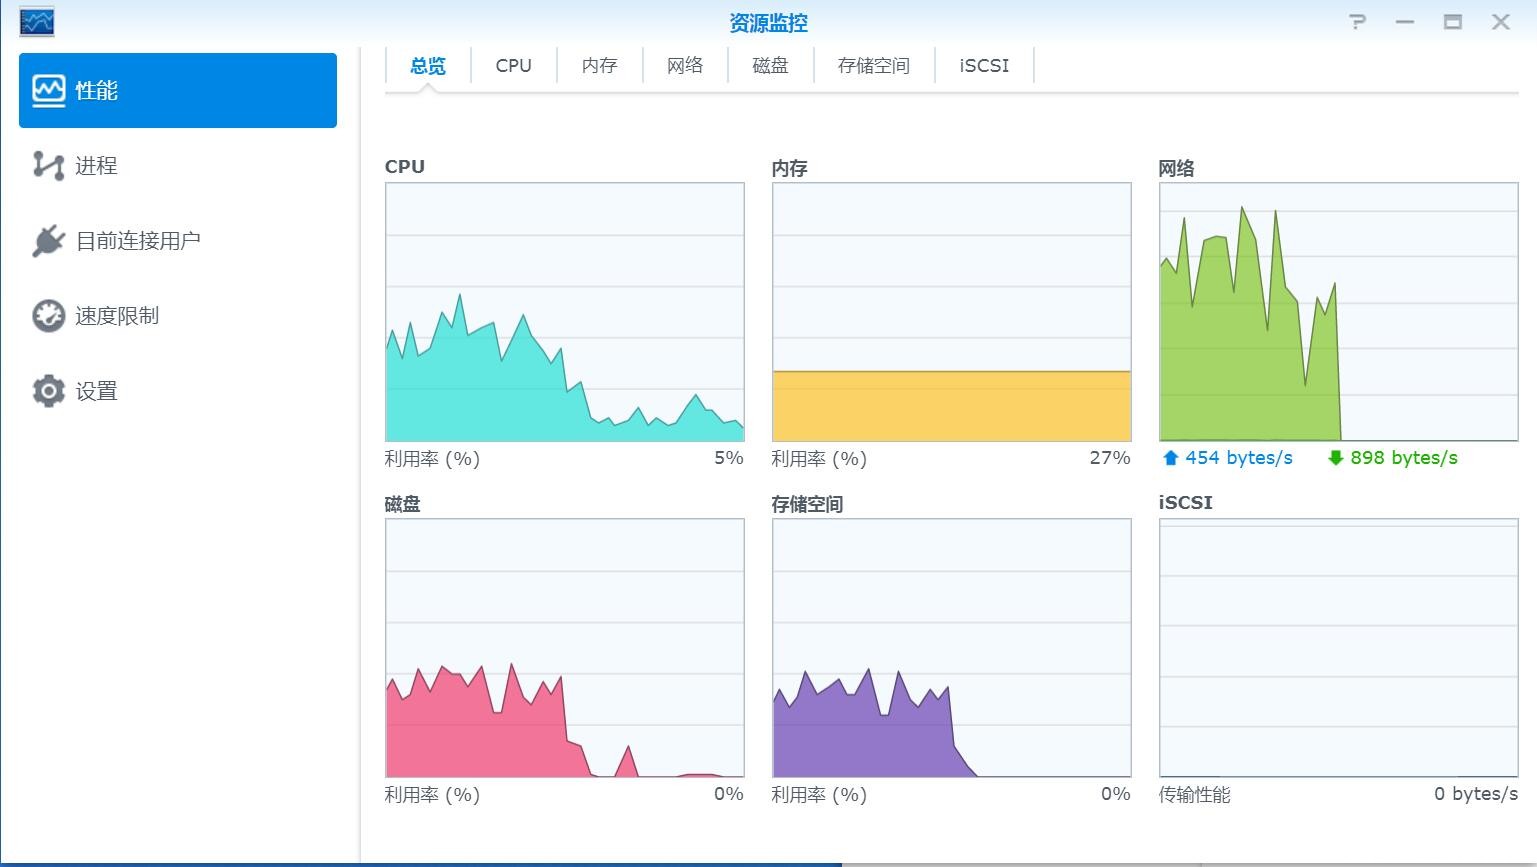1537x867 pixels.
Task: Select 进程 in the sidebar
Action: pyautogui.click(x=178, y=166)
